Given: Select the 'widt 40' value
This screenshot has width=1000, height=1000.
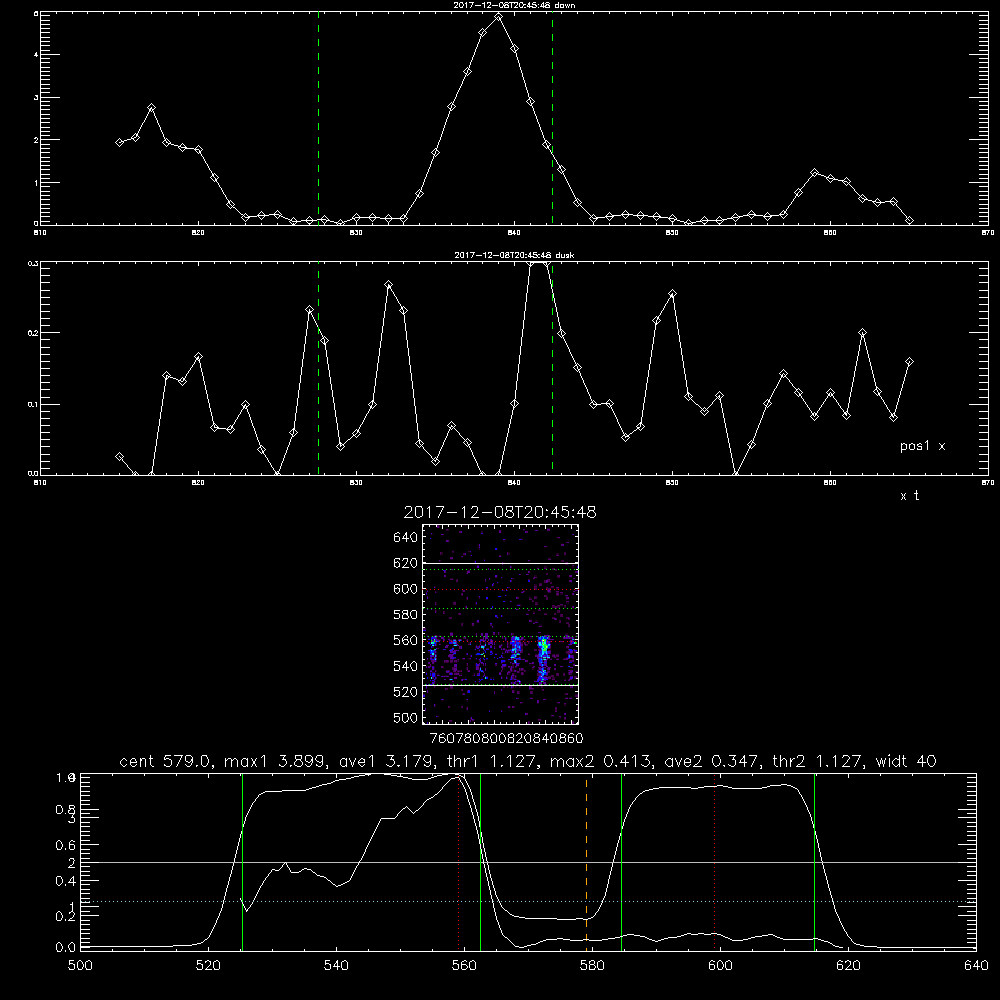Looking at the screenshot, I should coord(906,761).
